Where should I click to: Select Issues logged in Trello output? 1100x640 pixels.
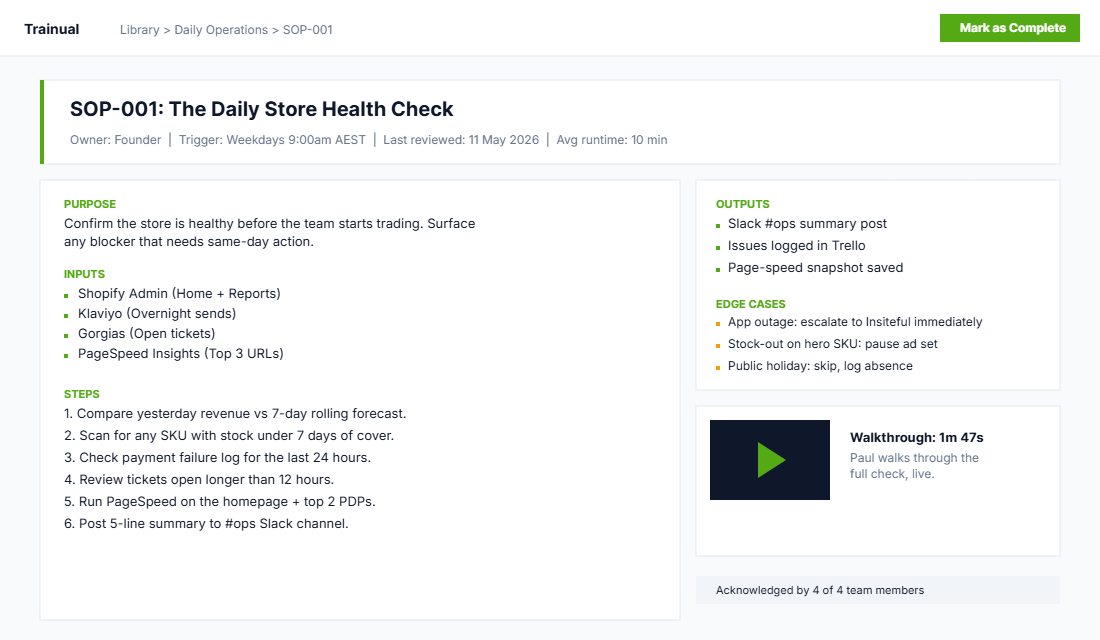click(x=796, y=246)
